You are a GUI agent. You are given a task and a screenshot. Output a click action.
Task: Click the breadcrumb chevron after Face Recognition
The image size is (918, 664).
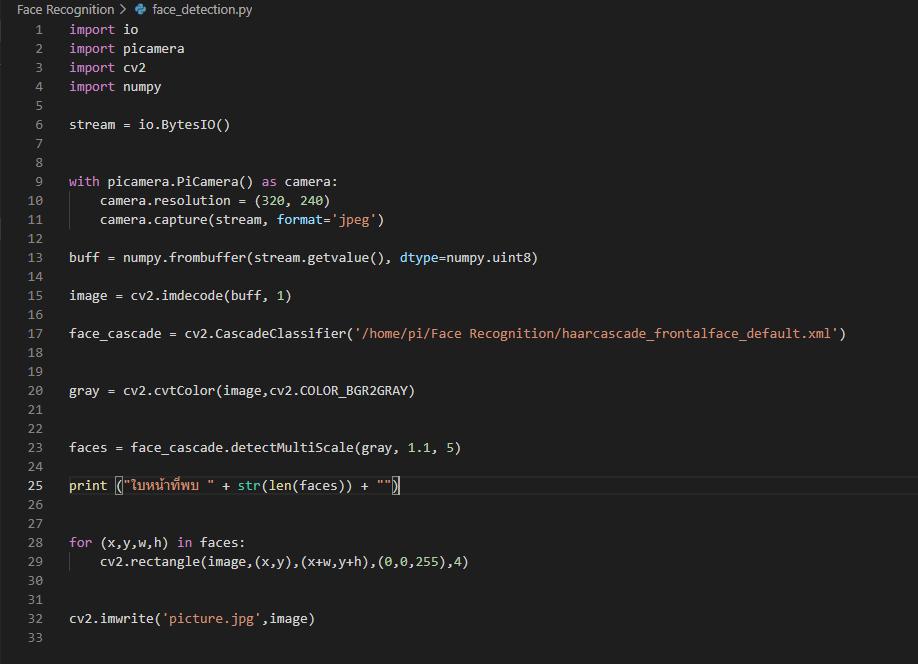tap(123, 9)
